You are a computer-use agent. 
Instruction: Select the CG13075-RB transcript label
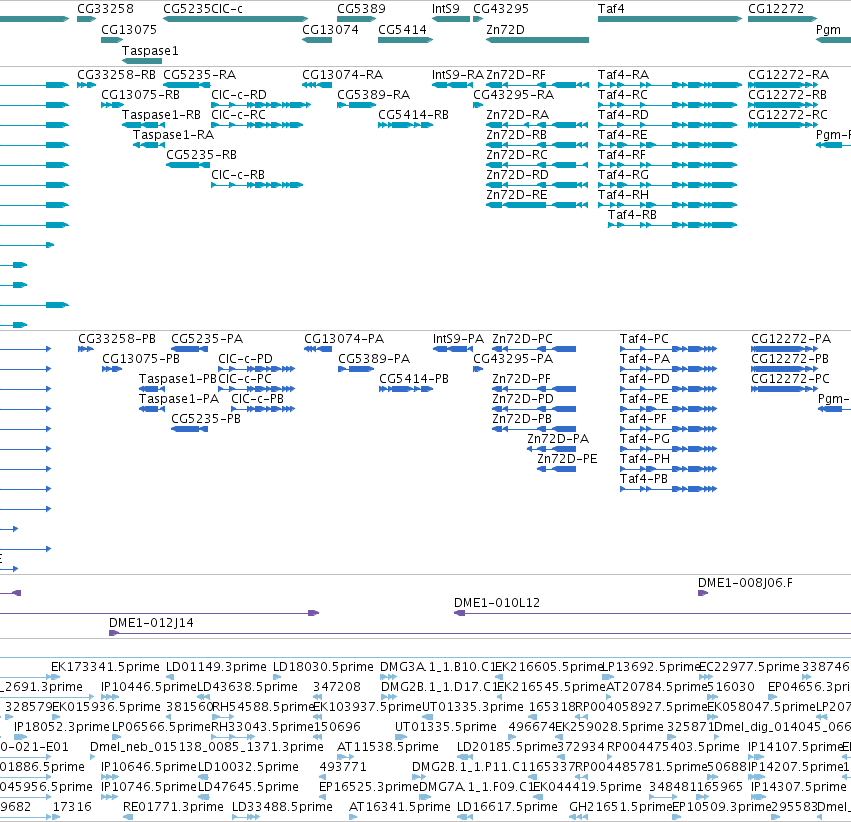pyautogui.click(x=140, y=94)
